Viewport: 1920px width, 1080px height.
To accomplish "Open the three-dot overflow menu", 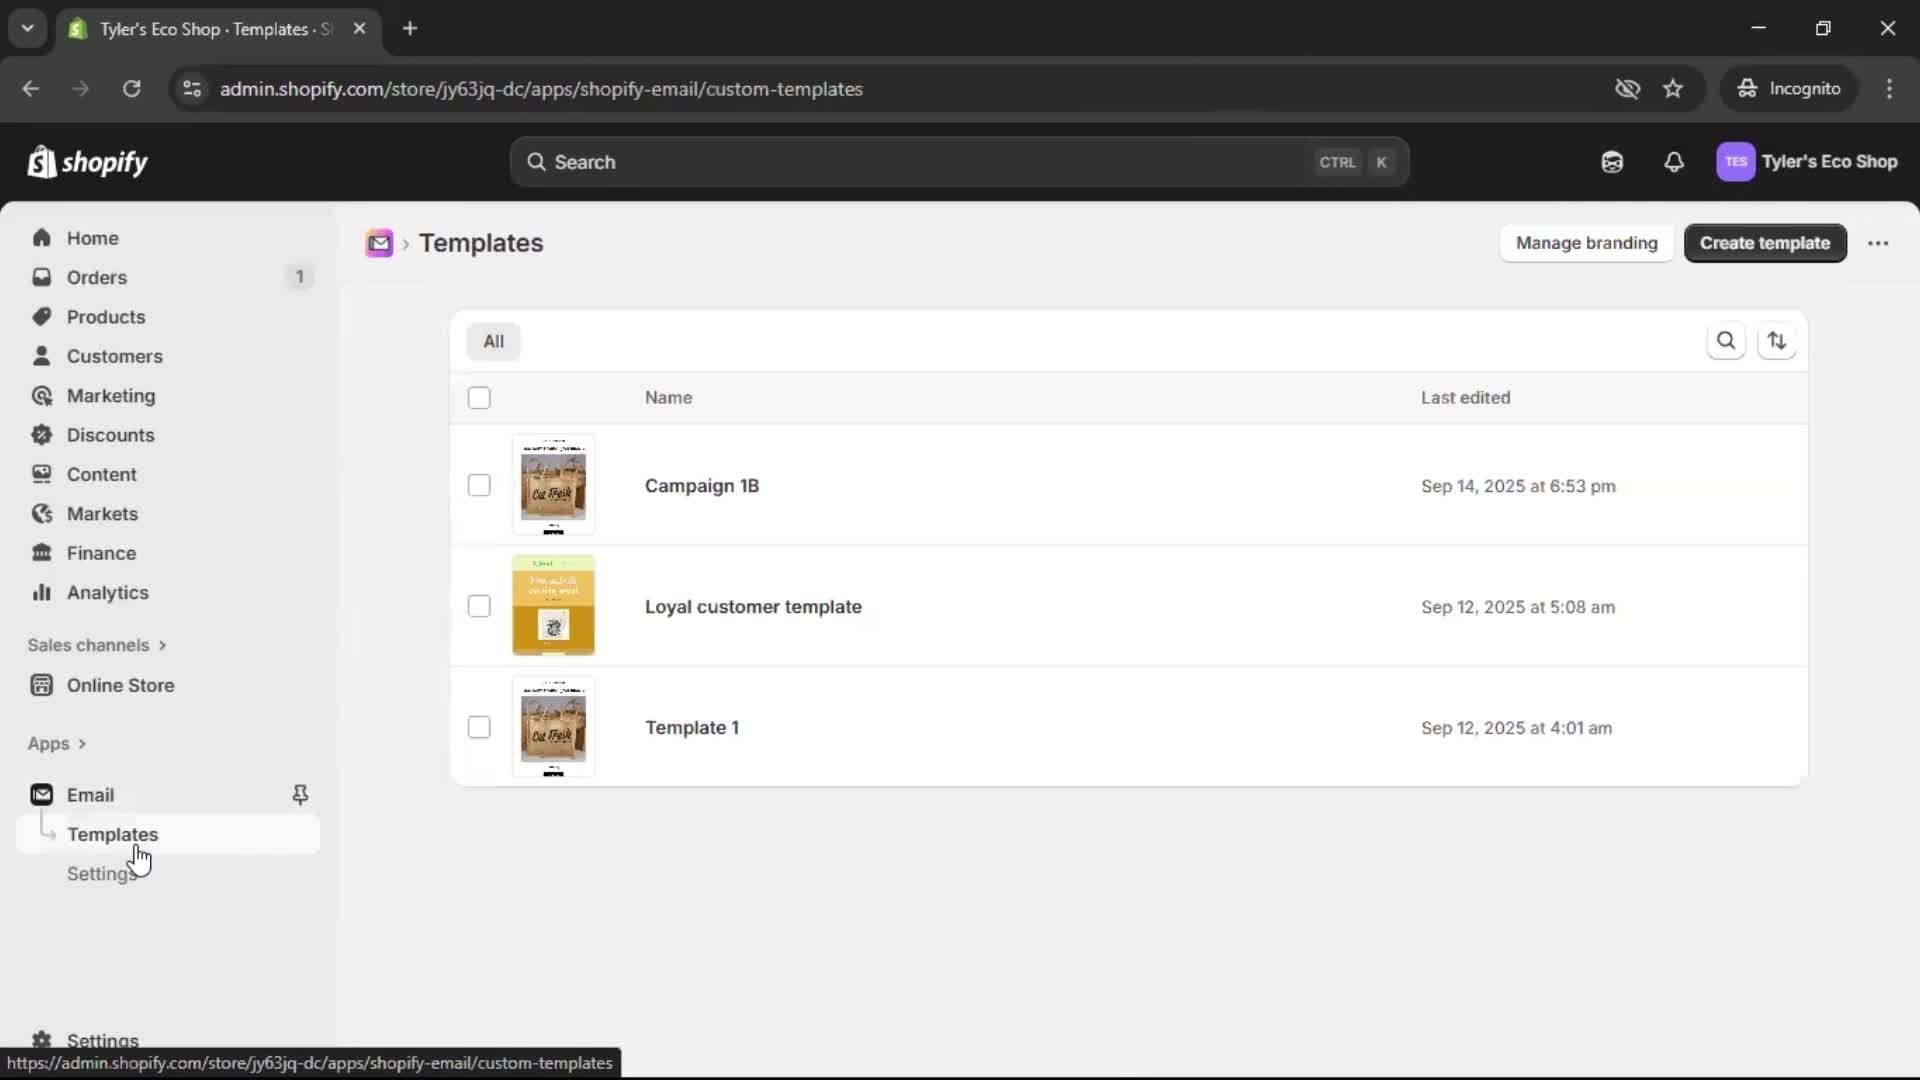I will 1879,243.
